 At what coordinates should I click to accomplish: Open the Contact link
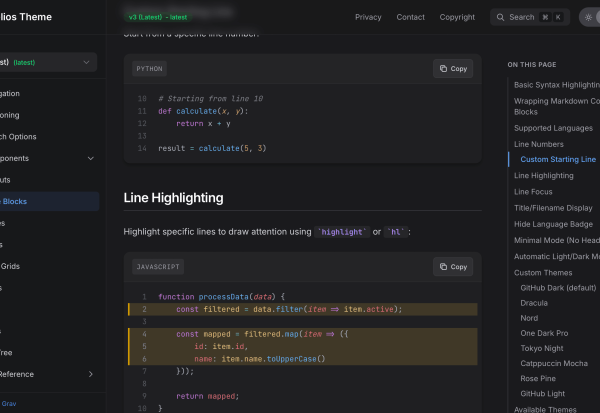click(x=410, y=17)
